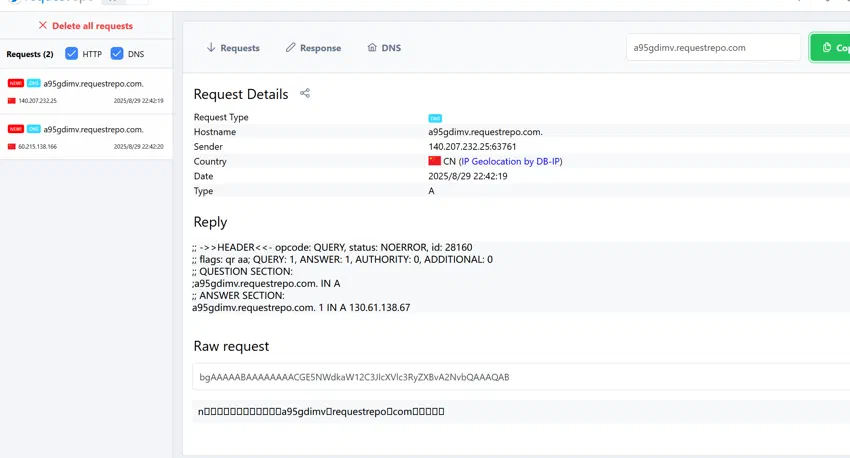This screenshot has width=850, height=458.
Task: Click the NEW badge on second request
Action: [x=16, y=129]
